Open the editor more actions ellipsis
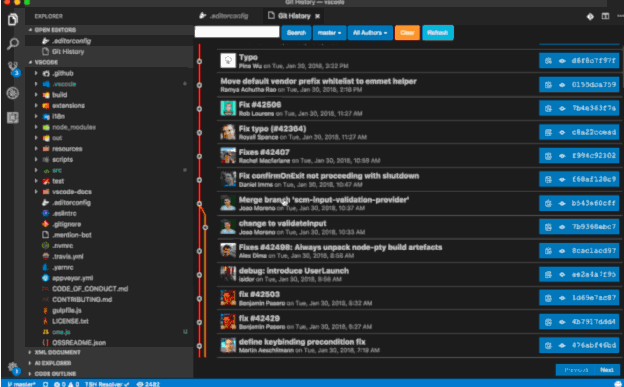Image resolution: width=624 pixels, height=387 pixels. tap(620, 16)
